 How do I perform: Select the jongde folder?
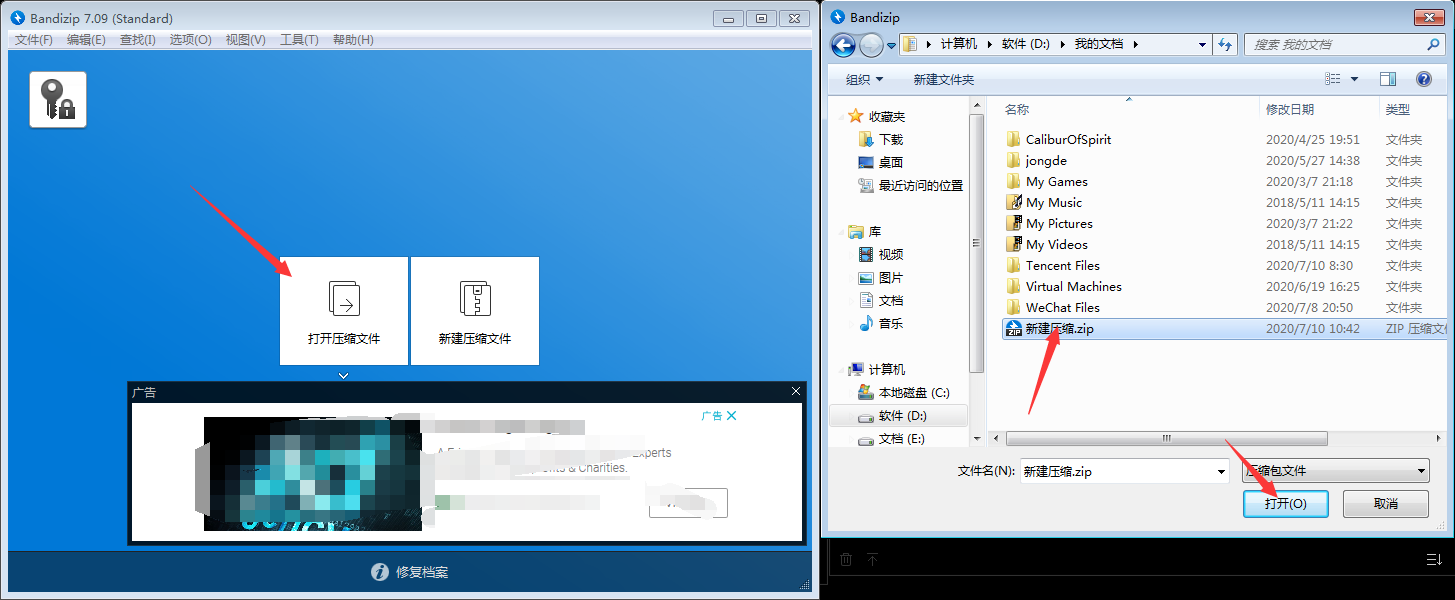point(1046,160)
